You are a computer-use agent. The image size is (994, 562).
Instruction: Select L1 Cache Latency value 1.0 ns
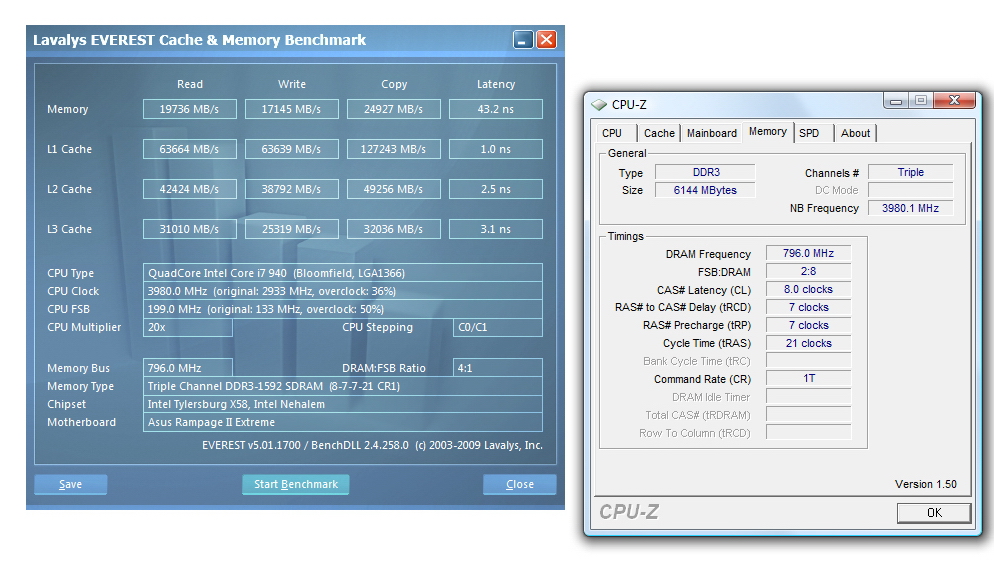(496, 149)
